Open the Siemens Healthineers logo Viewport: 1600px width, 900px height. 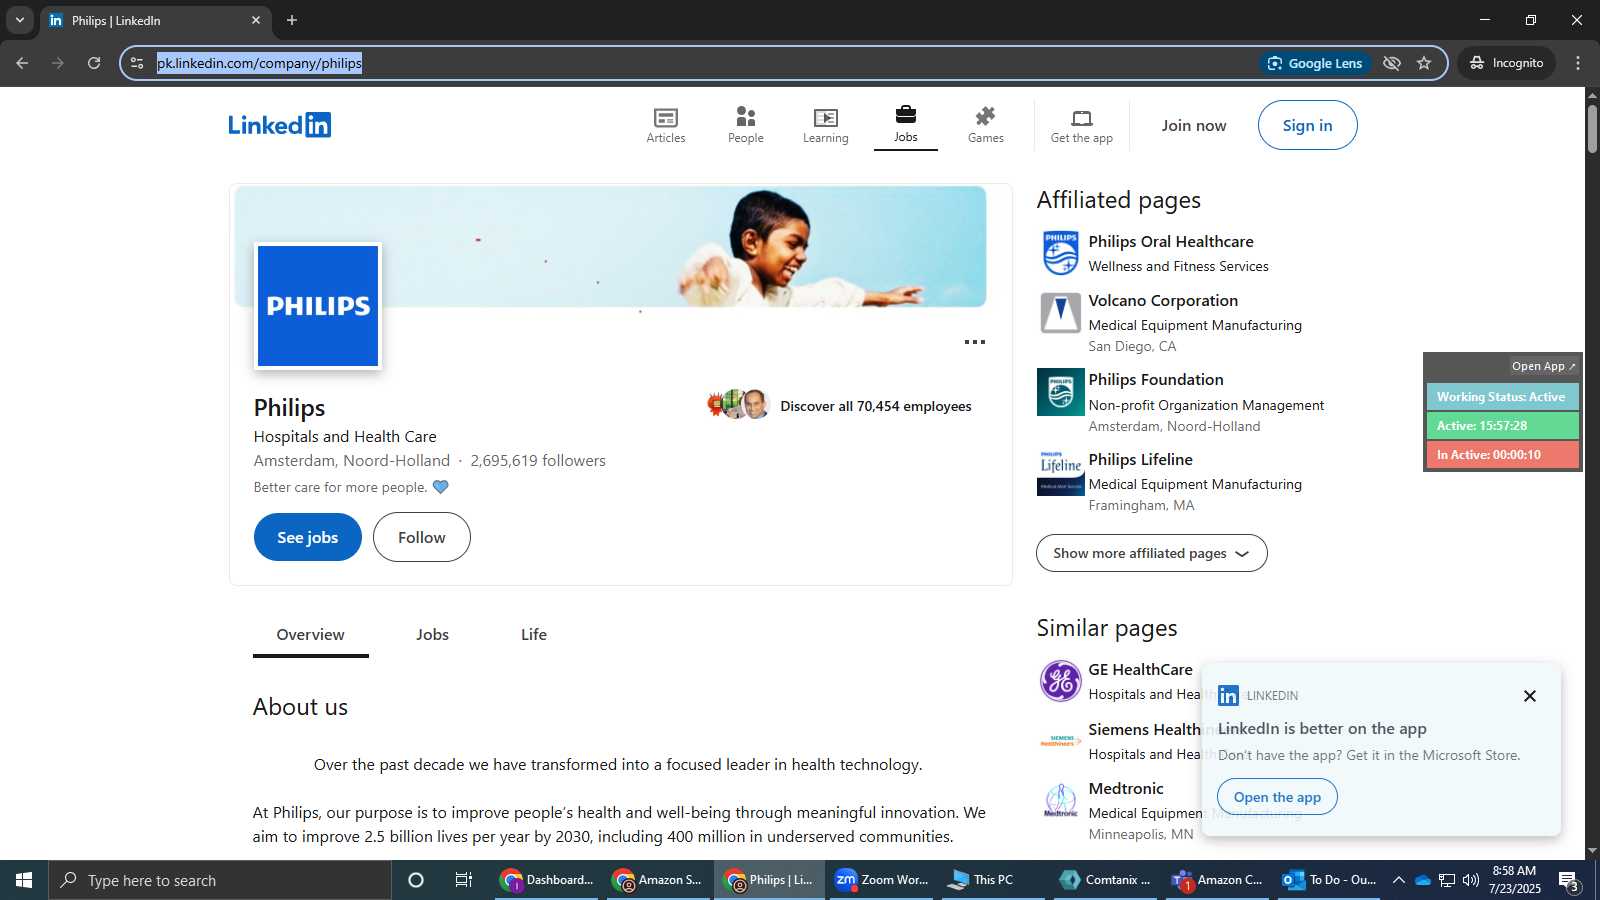tap(1060, 741)
